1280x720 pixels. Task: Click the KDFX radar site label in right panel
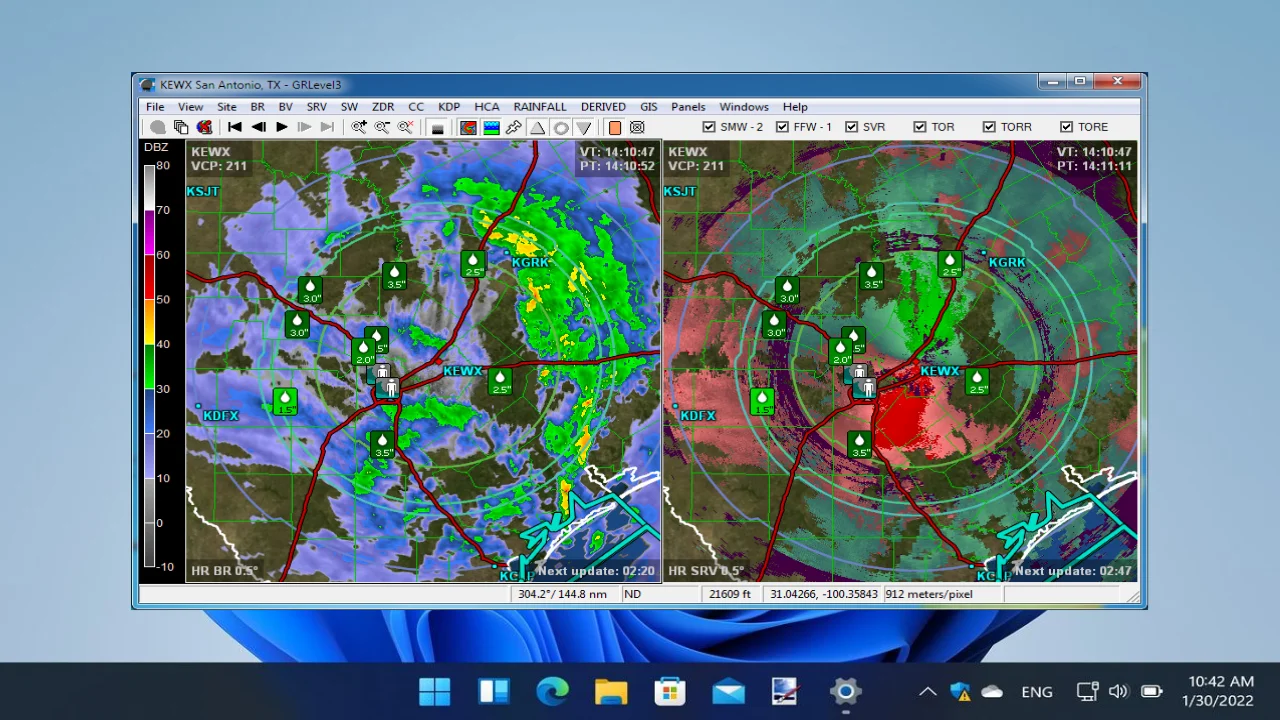[x=697, y=415]
